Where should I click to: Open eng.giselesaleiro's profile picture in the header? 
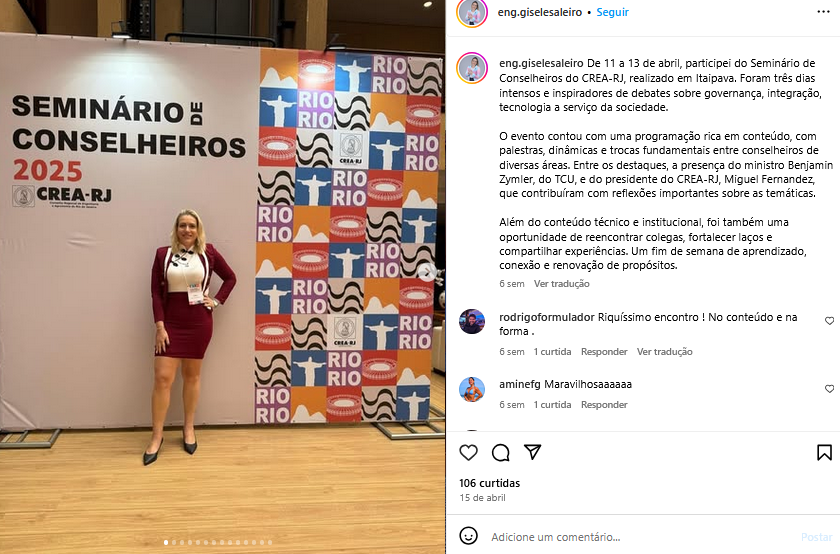click(472, 13)
